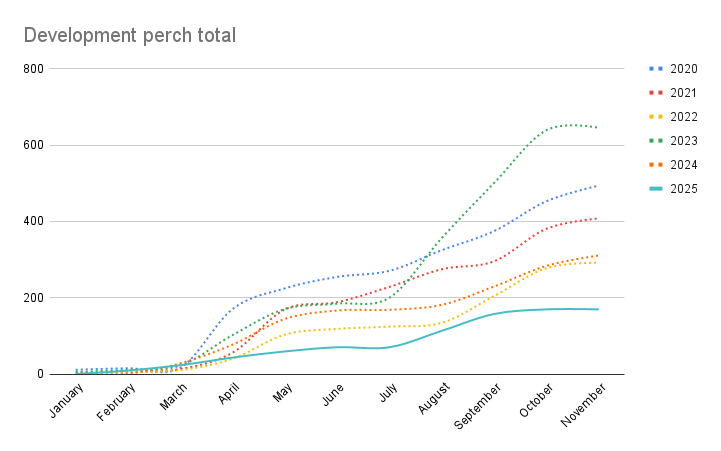
Task: Select the 2020 legend label
Action: (685, 69)
